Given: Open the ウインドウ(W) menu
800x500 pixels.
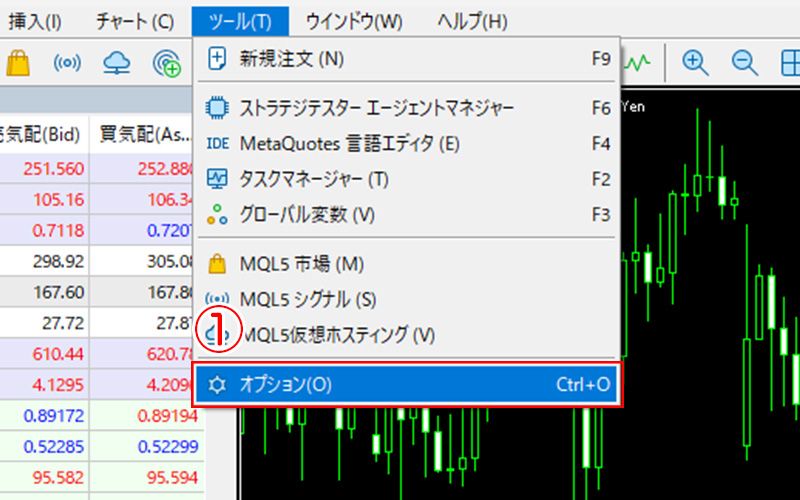Looking at the screenshot, I should pyautogui.click(x=354, y=20).
